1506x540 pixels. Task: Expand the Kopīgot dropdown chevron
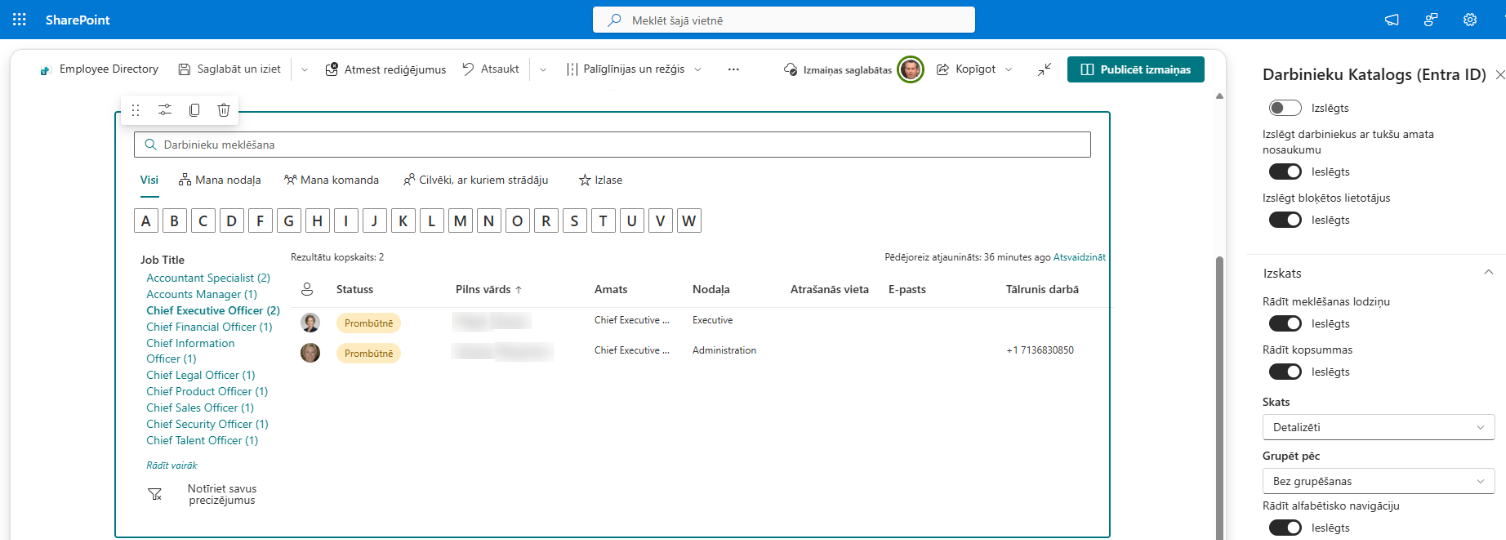point(1008,69)
